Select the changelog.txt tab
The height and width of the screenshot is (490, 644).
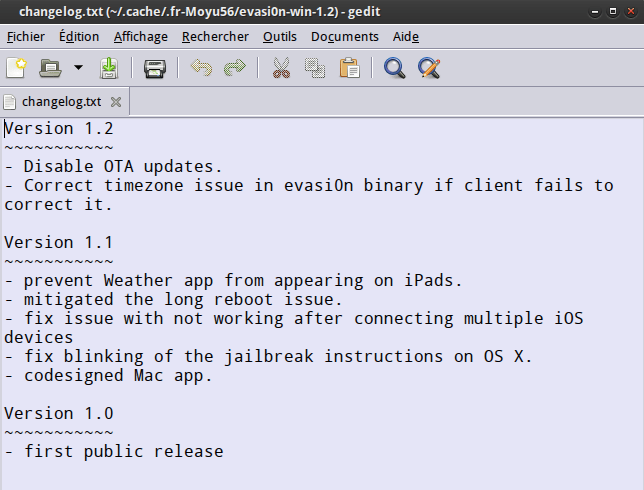(x=64, y=101)
